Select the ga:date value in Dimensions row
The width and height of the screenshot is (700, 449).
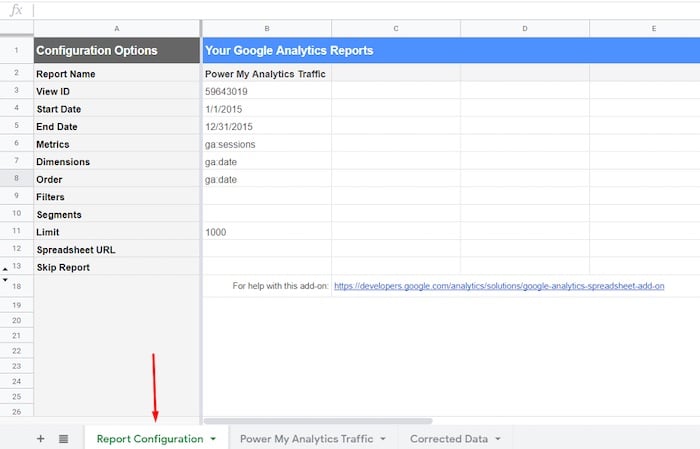(x=267, y=162)
